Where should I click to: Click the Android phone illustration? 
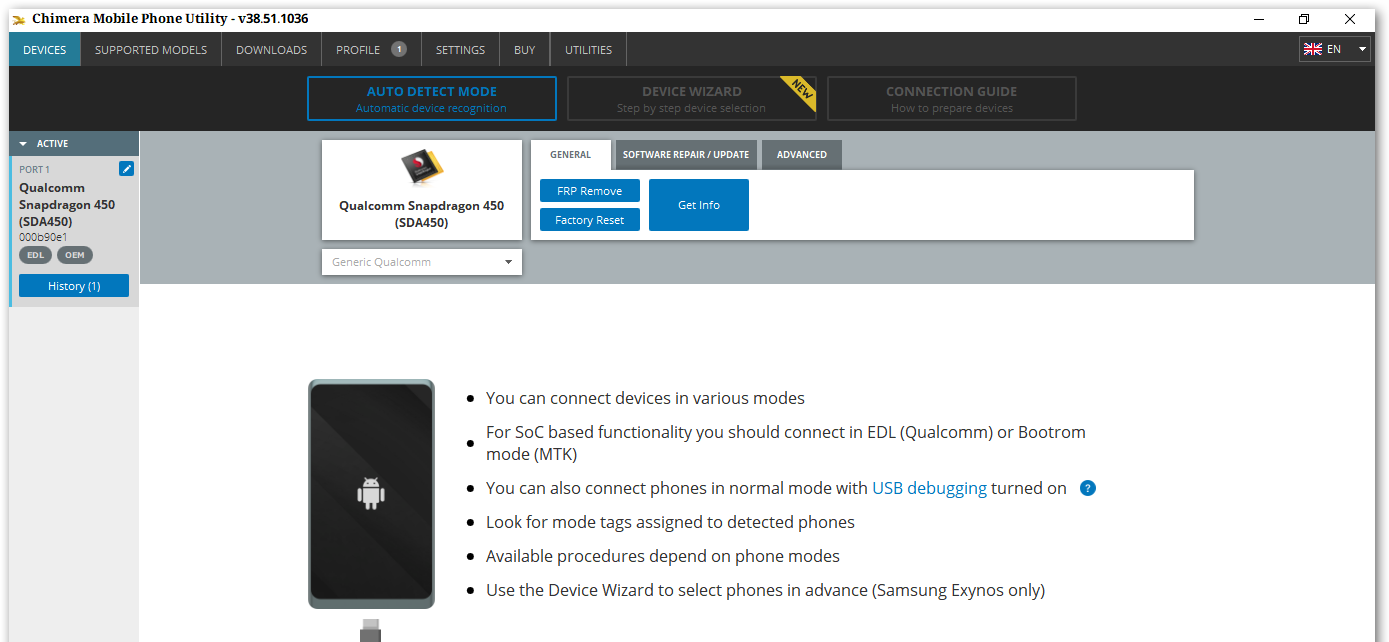[371, 494]
